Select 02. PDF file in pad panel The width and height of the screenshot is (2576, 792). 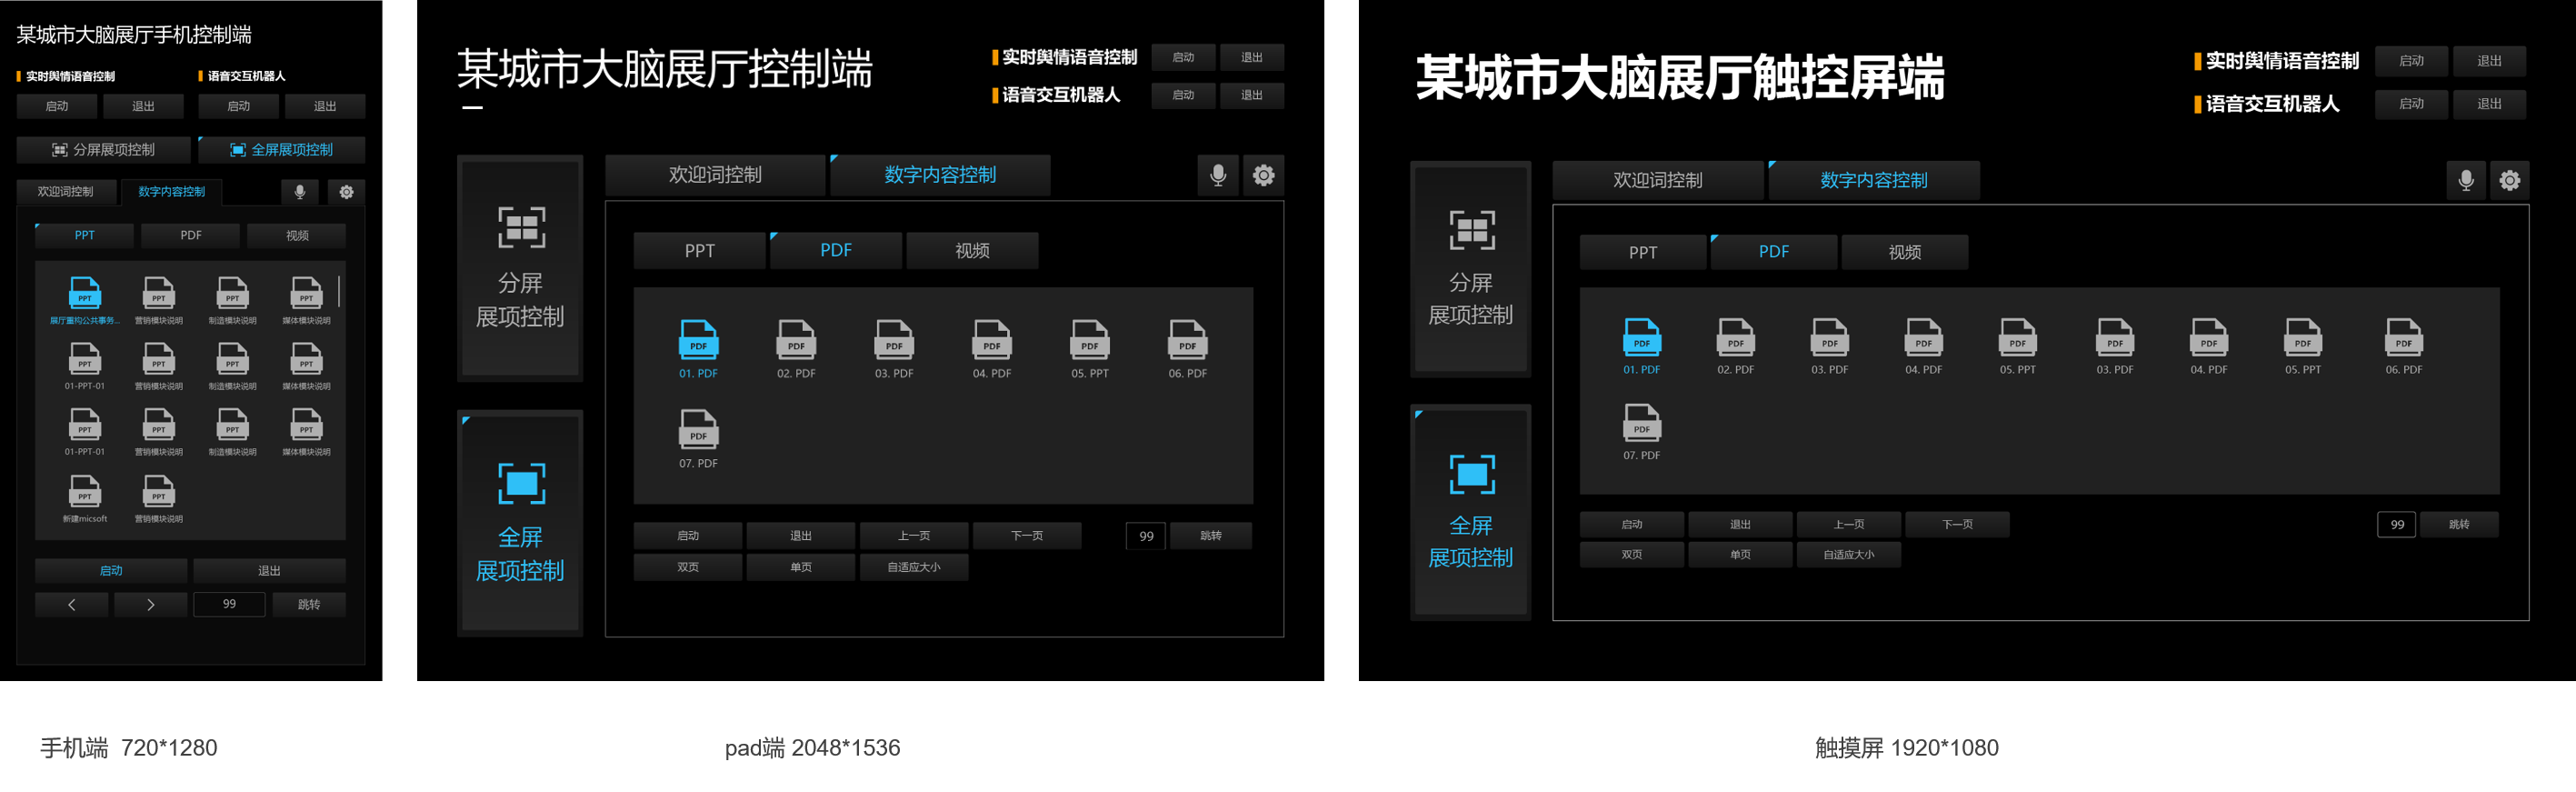click(796, 349)
